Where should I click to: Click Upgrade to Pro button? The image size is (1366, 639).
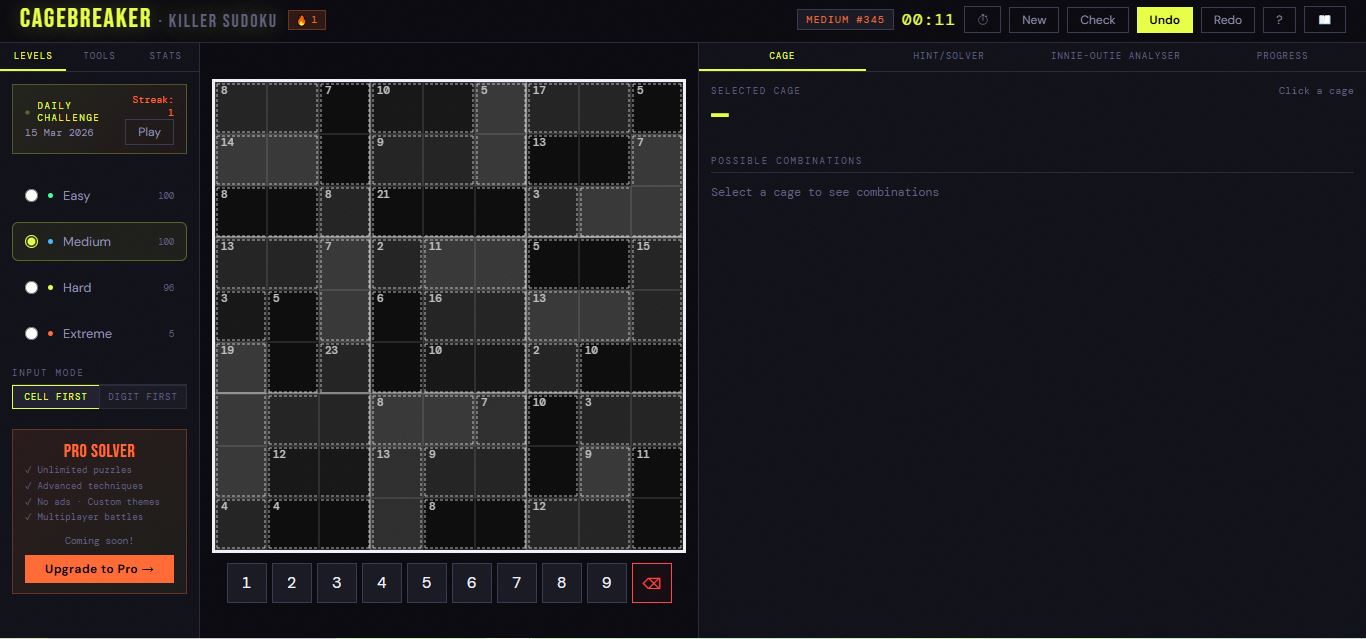pos(99,569)
